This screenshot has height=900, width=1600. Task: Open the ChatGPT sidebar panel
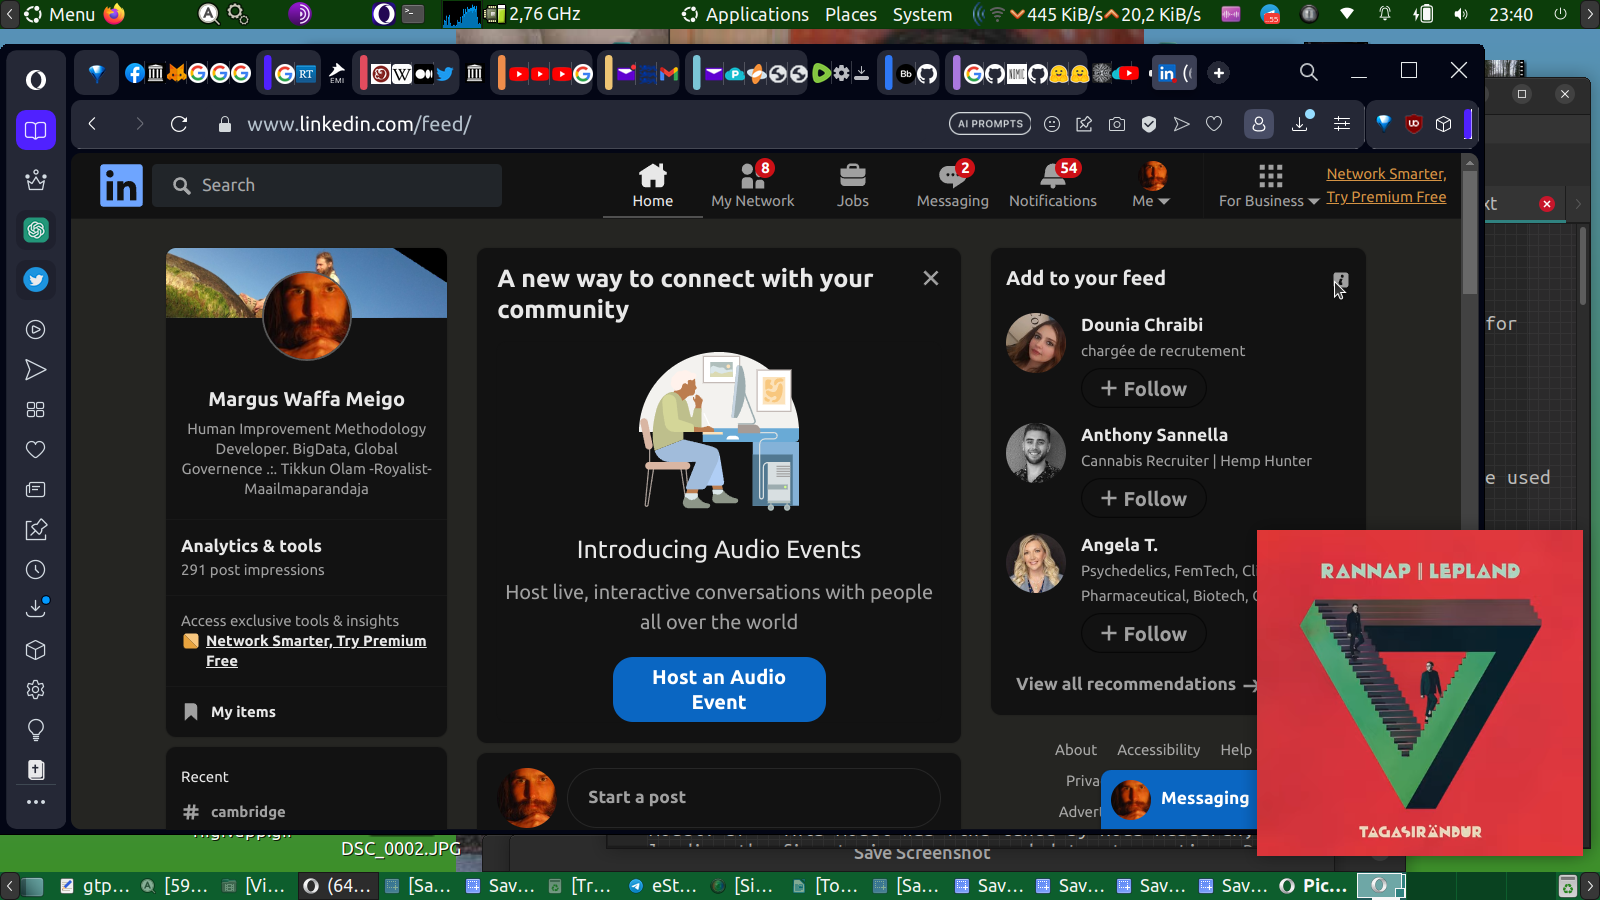tap(36, 230)
